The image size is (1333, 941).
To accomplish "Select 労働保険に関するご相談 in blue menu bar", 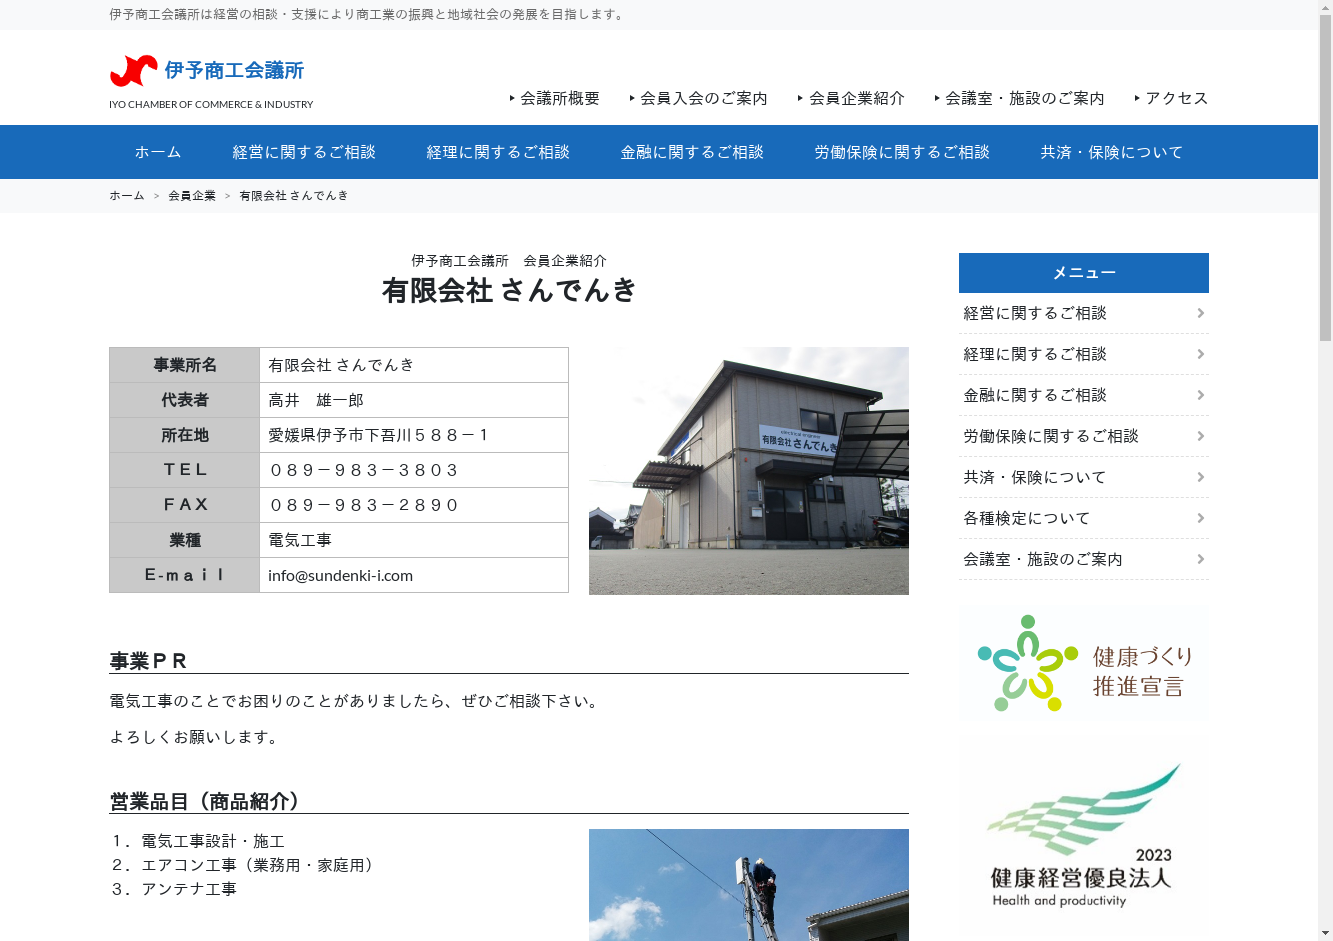I will tap(902, 152).
